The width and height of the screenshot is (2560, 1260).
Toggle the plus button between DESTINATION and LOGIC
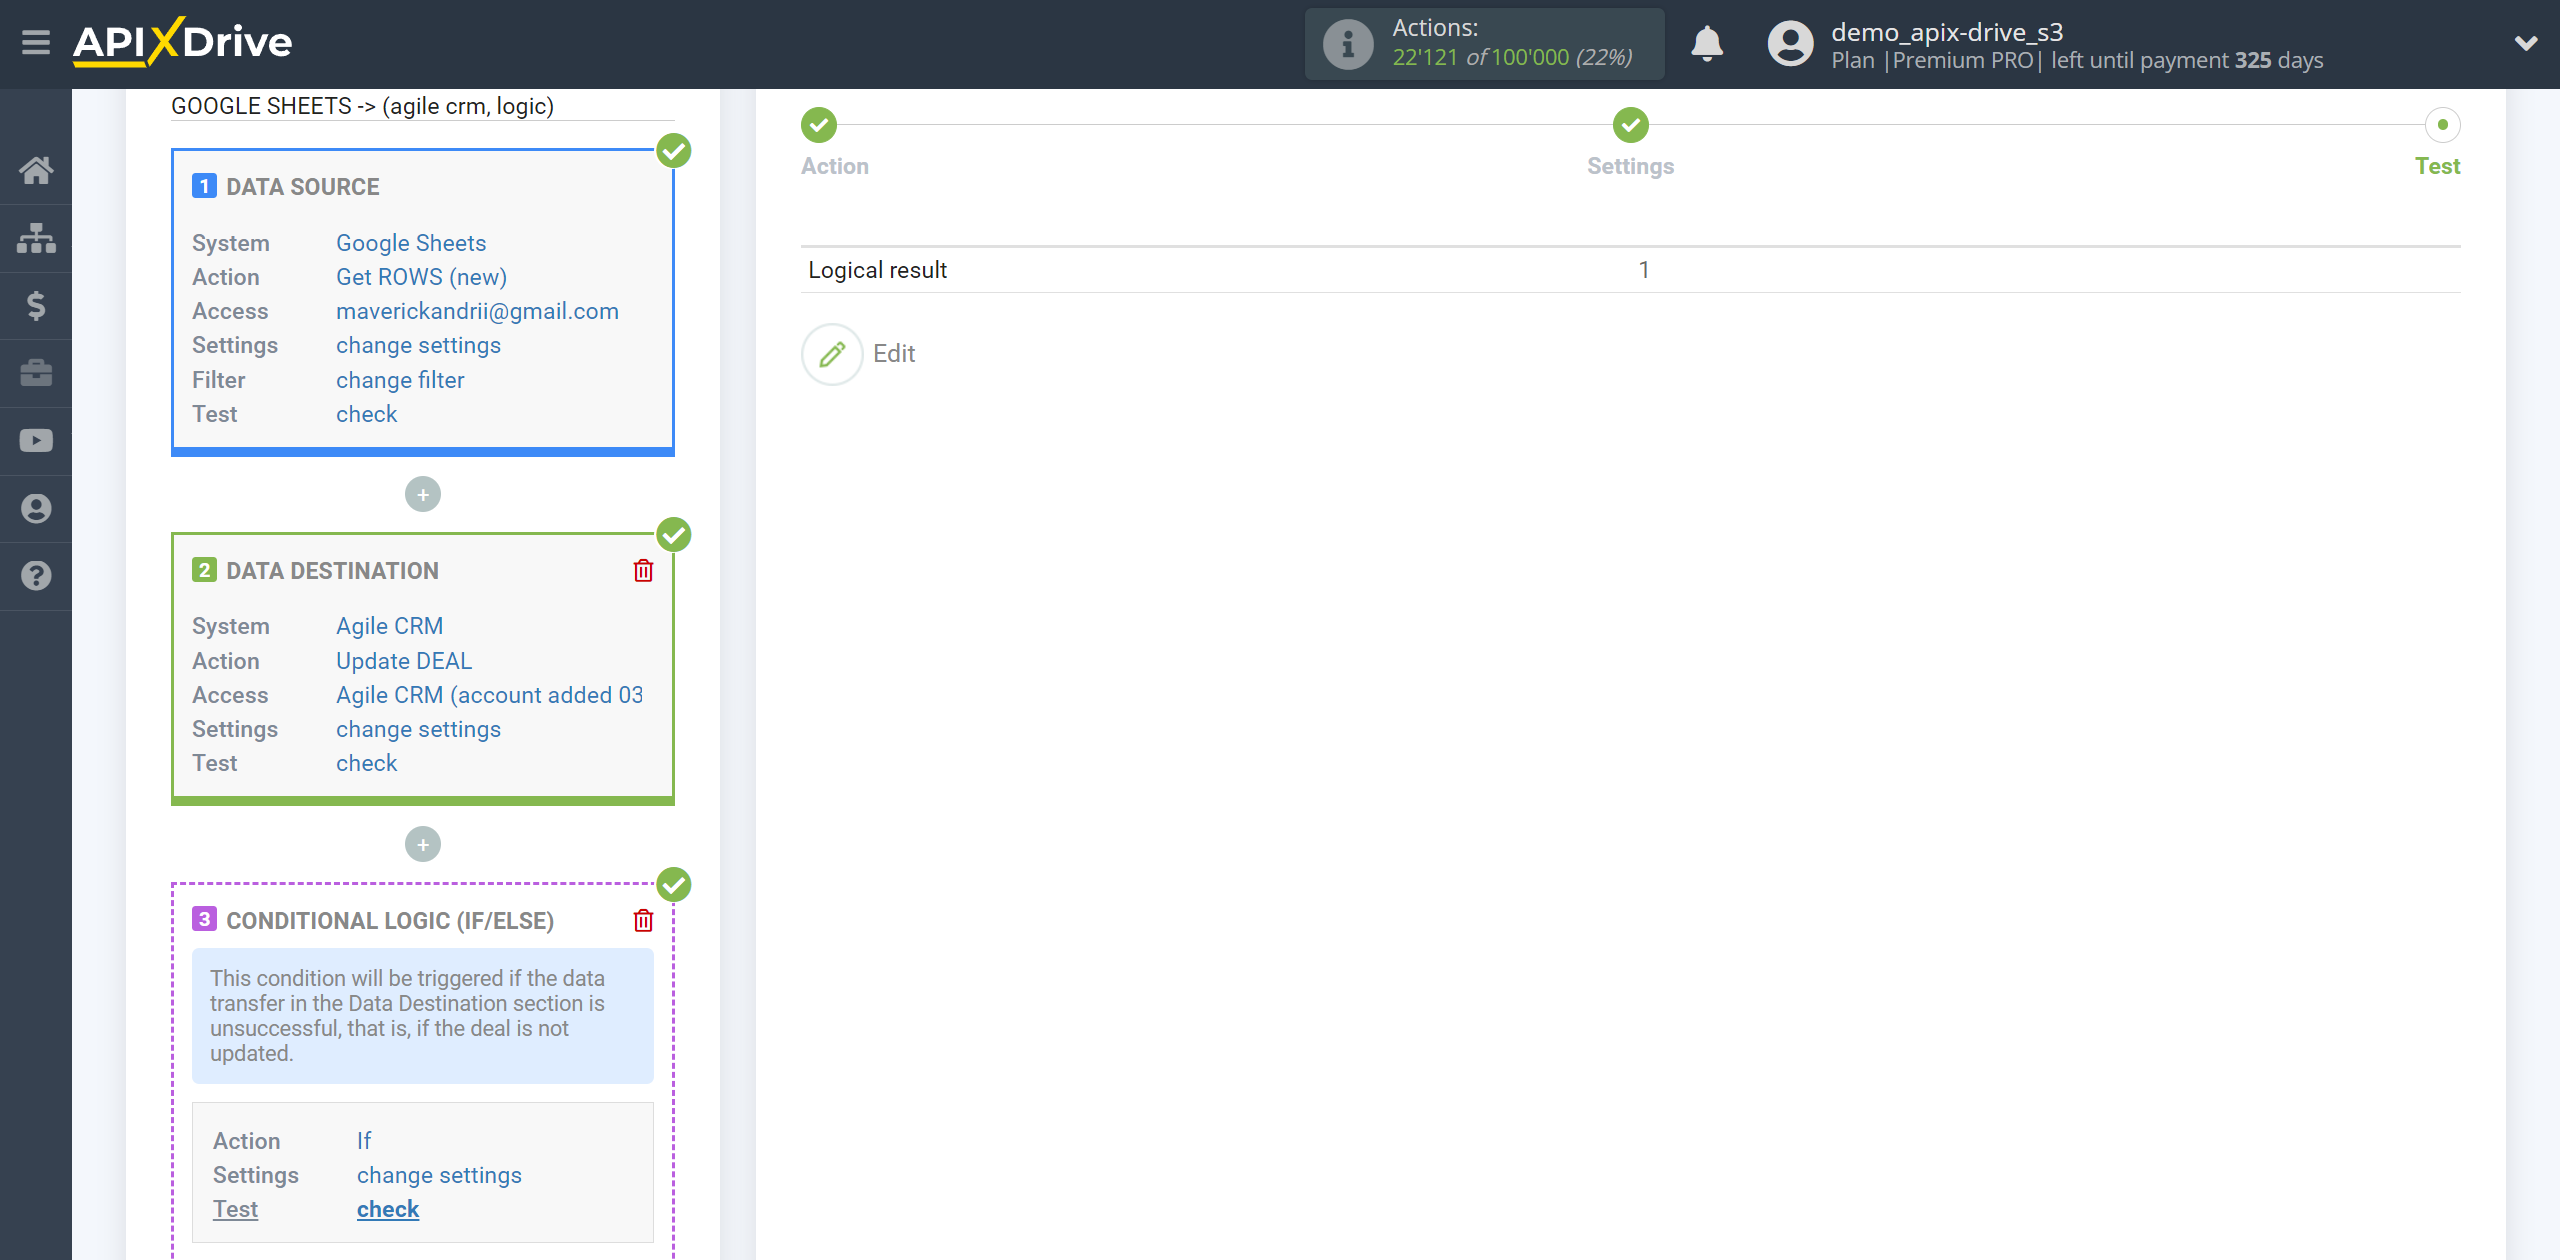(423, 844)
